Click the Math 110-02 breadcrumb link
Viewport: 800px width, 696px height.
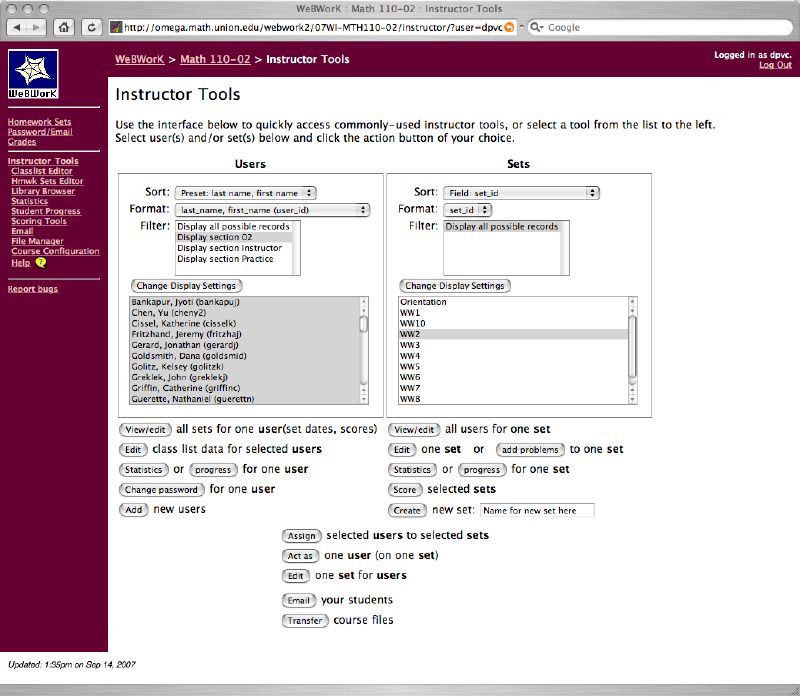215,59
